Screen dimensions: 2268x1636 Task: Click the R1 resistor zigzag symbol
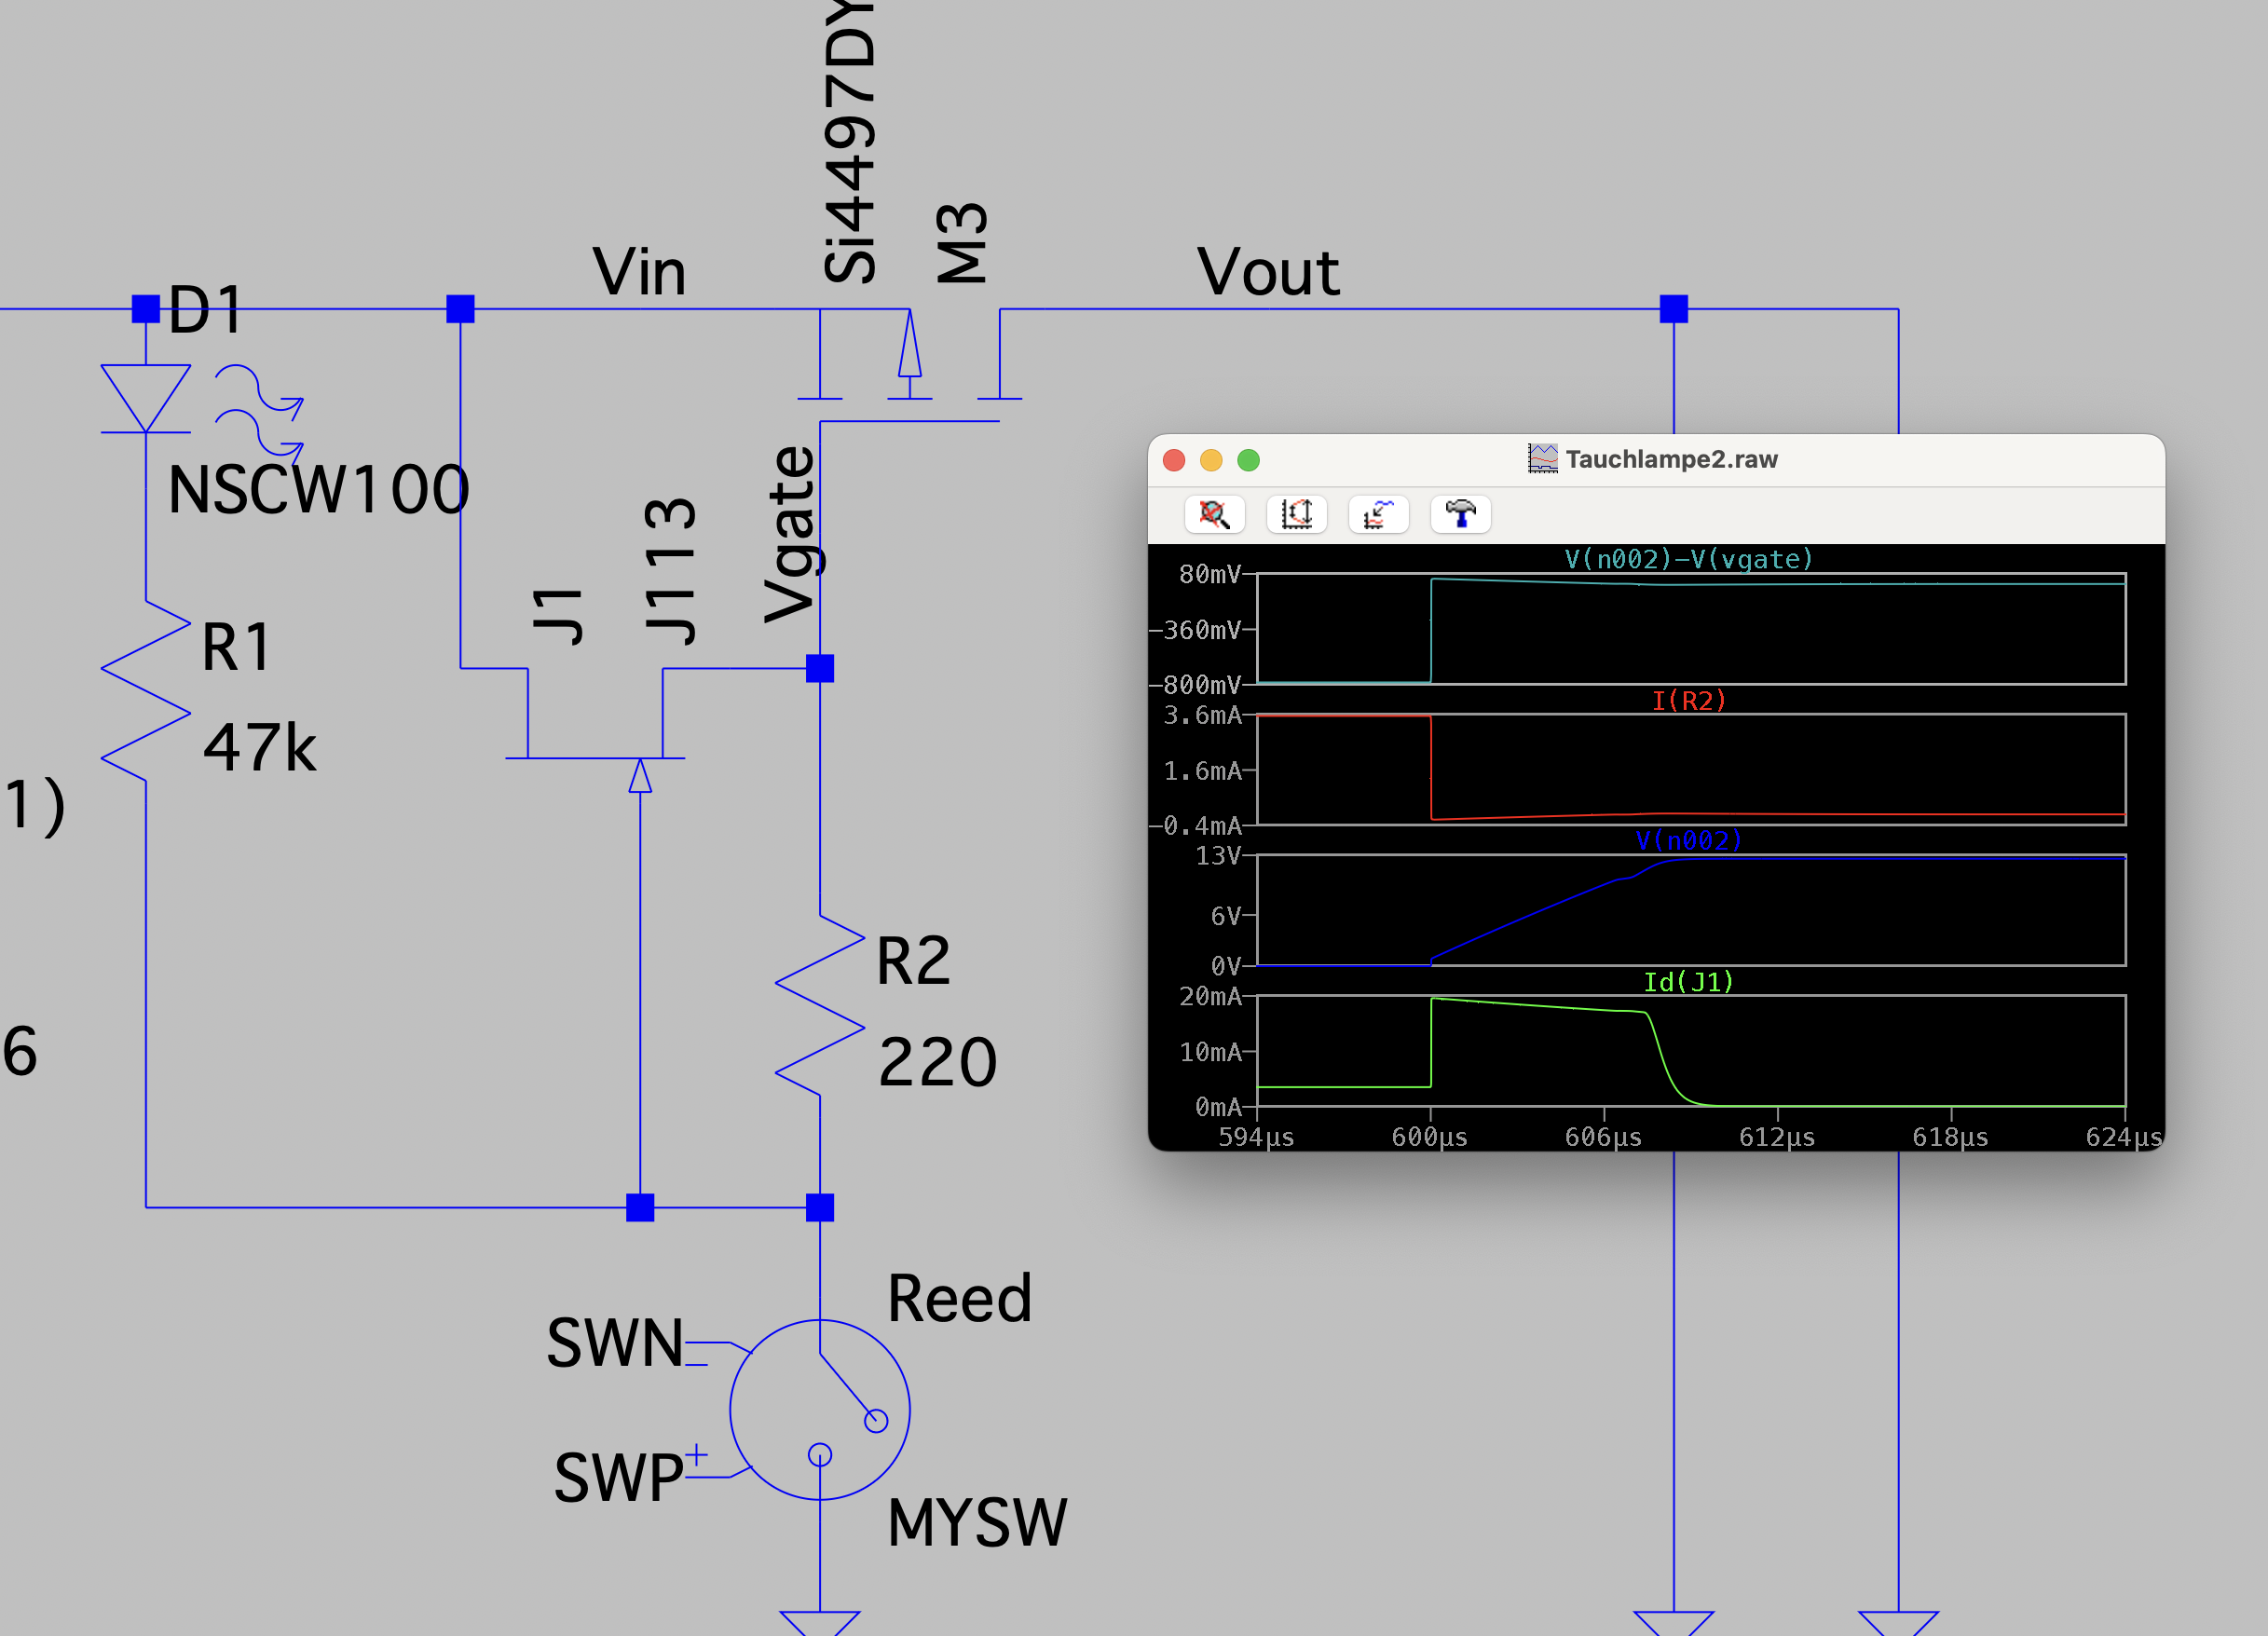click(x=146, y=690)
